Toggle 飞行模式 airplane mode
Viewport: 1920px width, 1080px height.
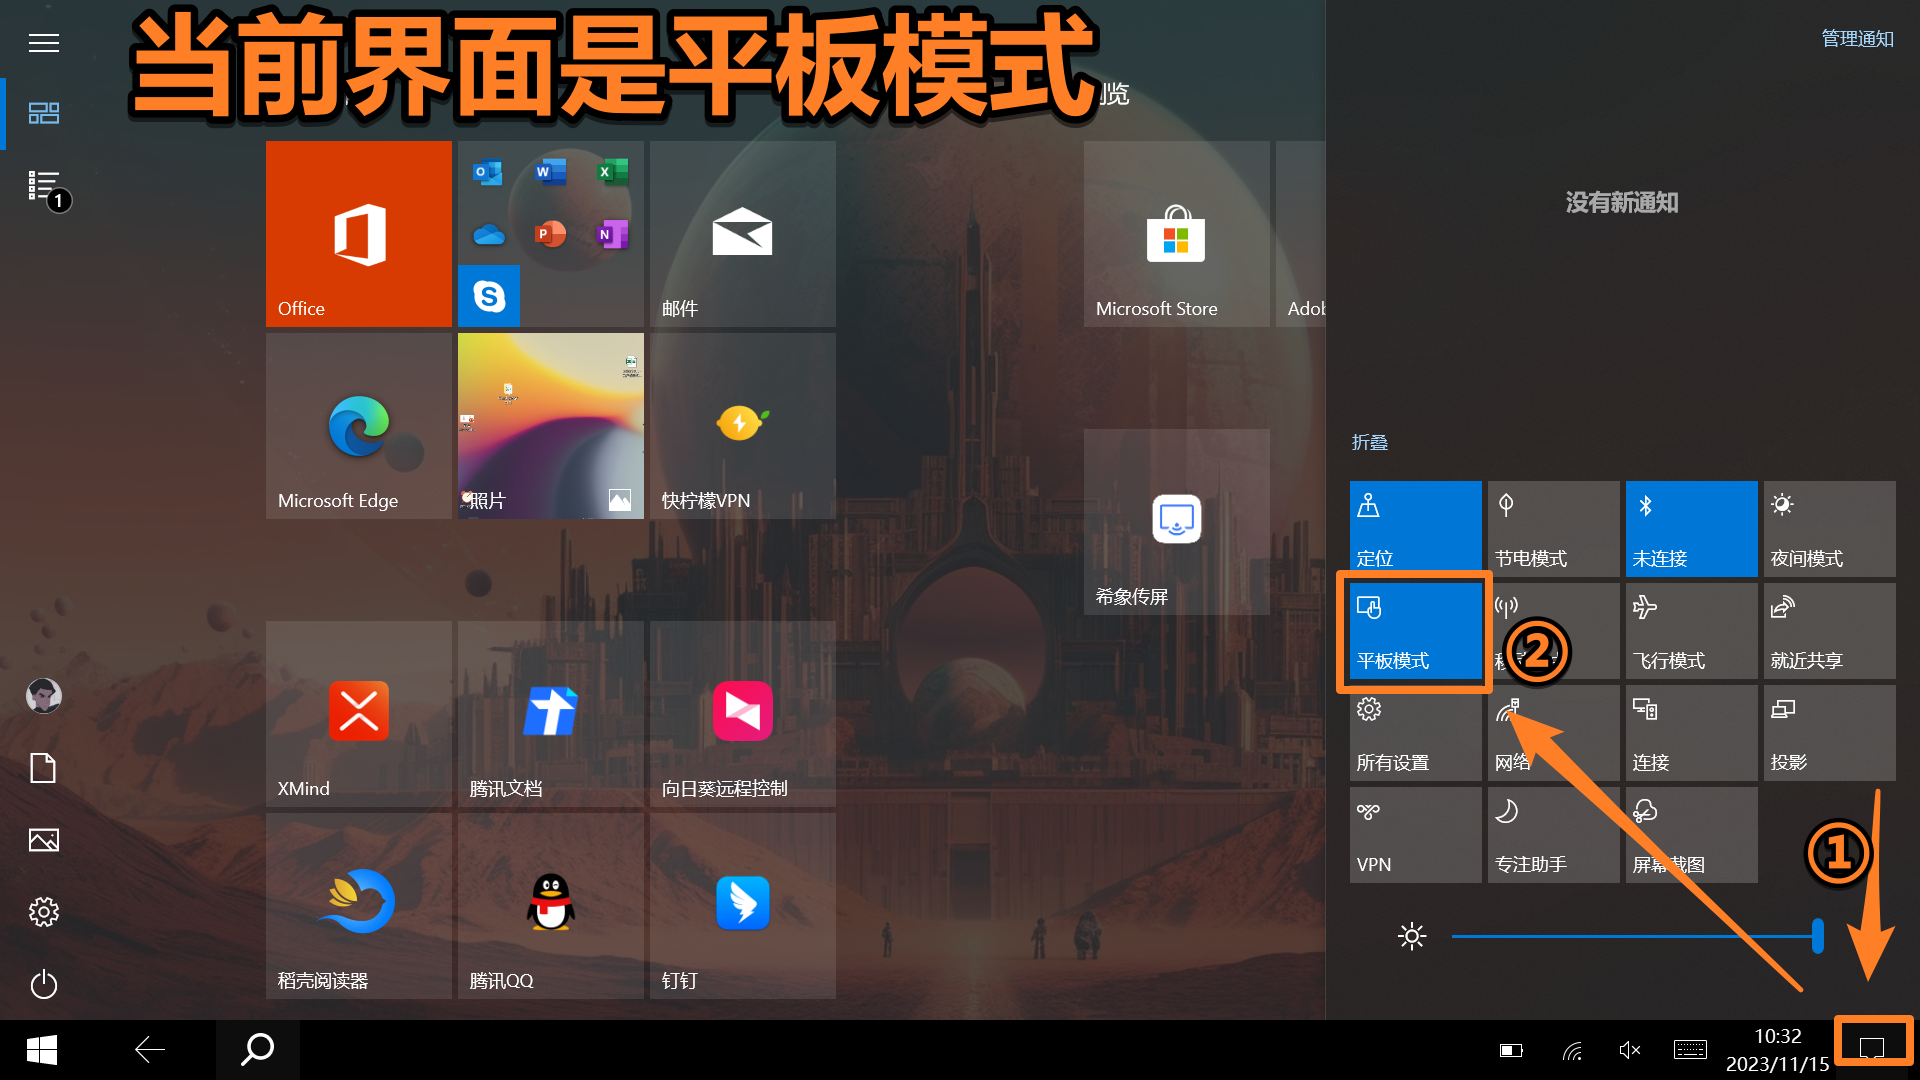[x=1692, y=631]
